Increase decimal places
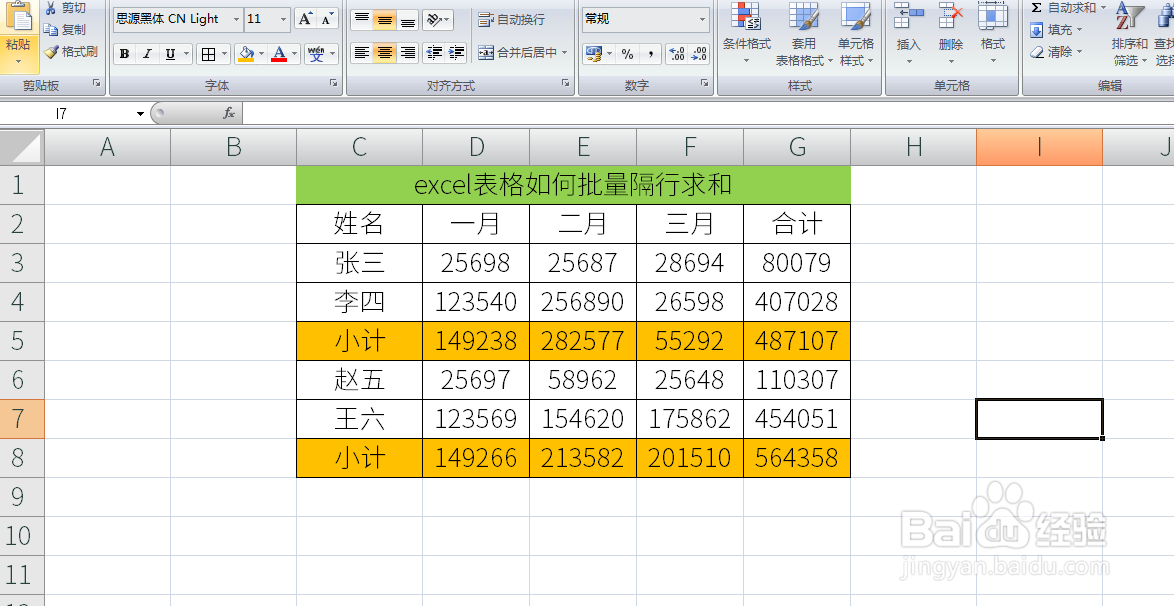The image size is (1174, 606). click(x=677, y=53)
